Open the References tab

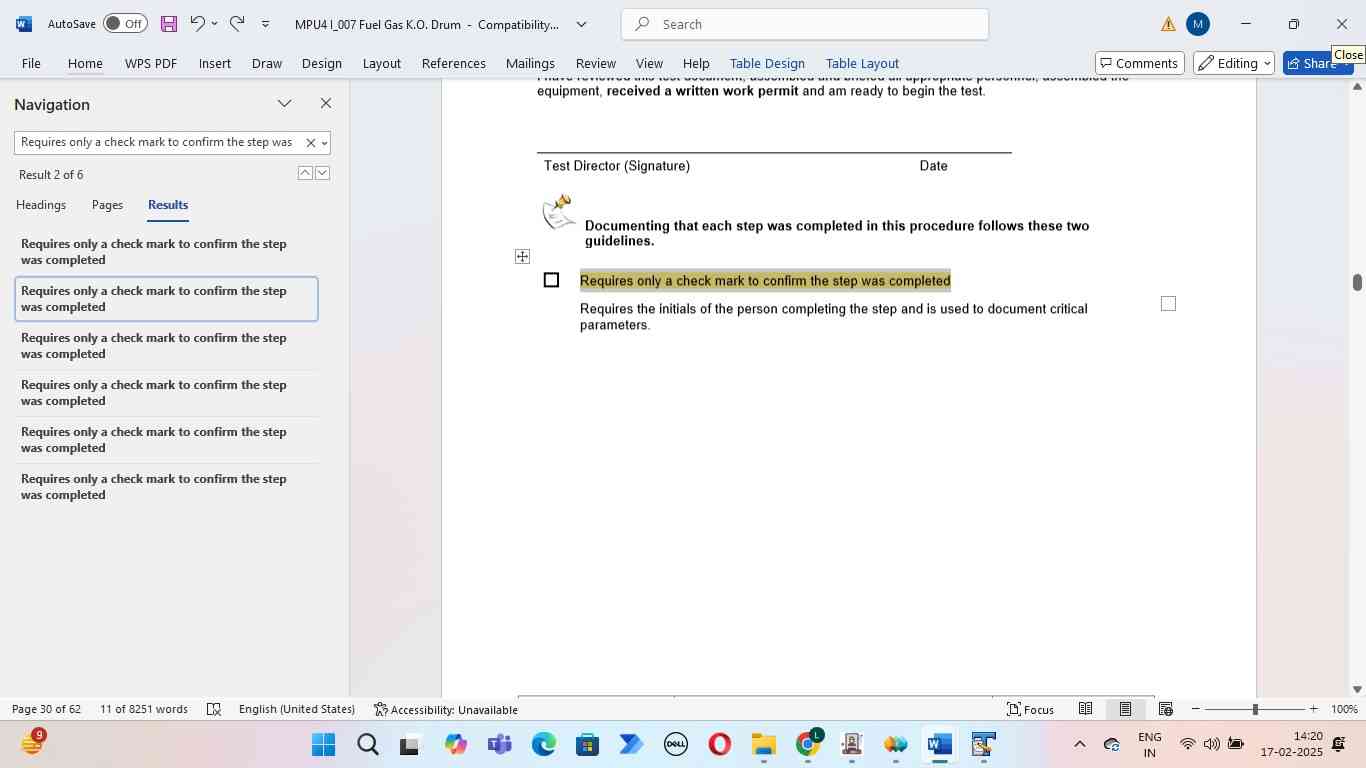click(454, 63)
